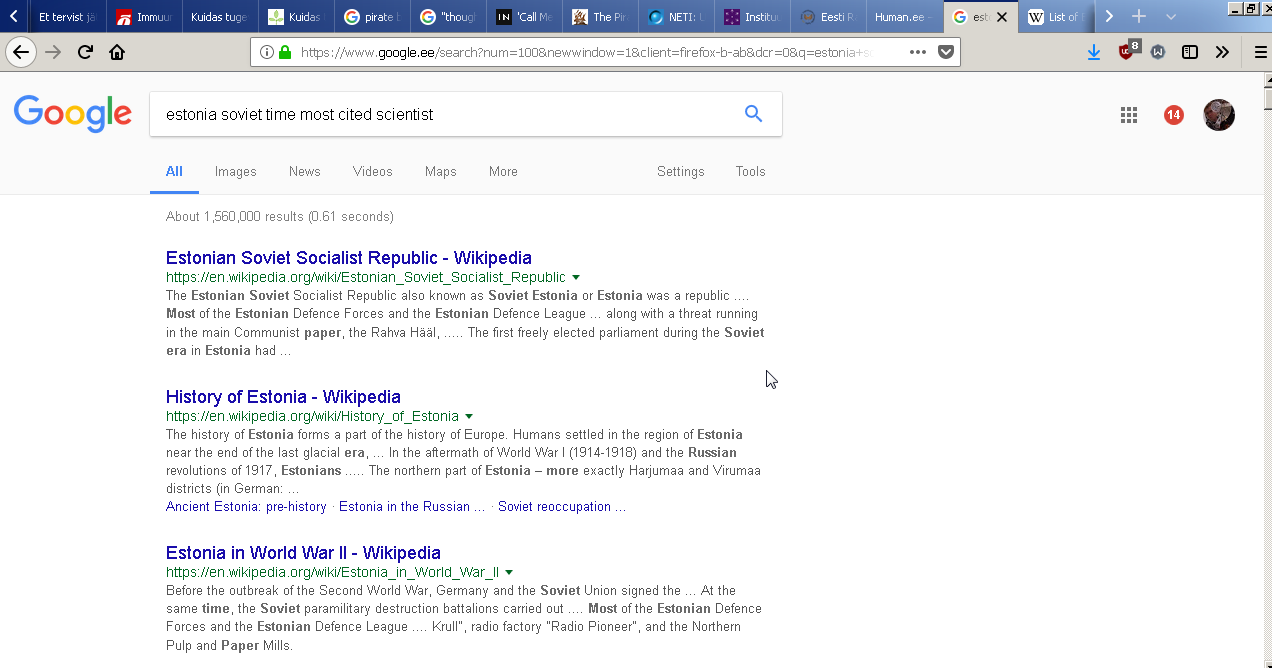
Task: List all open tabs
Action: coord(1171,17)
